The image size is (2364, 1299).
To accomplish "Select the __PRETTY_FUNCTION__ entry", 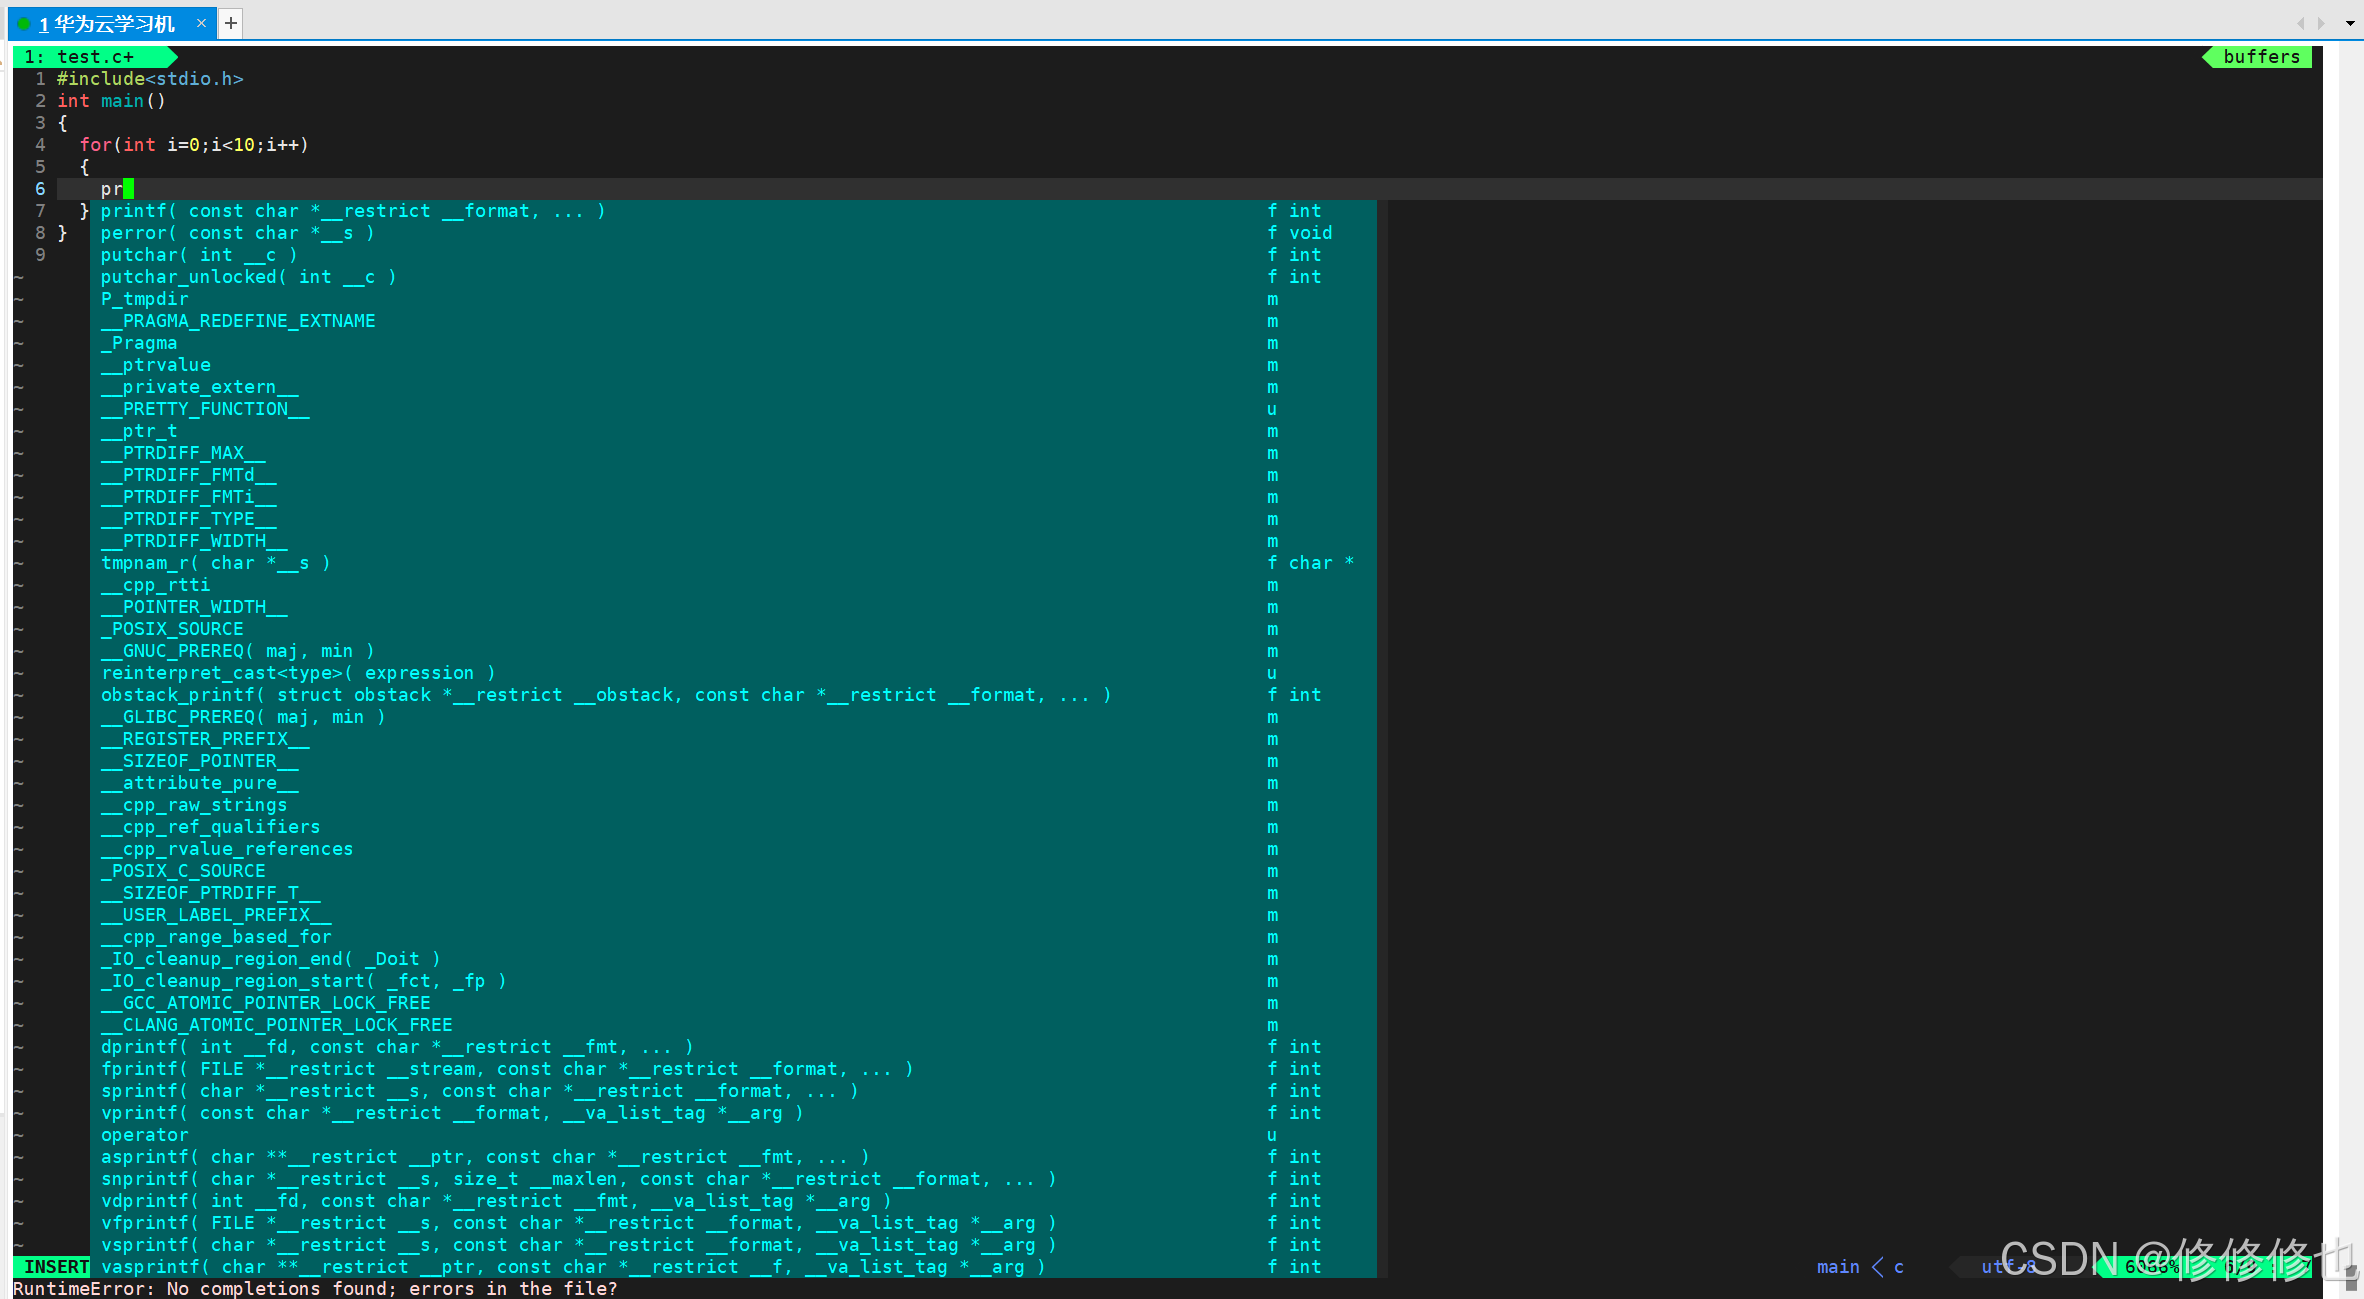I will pyautogui.click(x=205, y=409).
